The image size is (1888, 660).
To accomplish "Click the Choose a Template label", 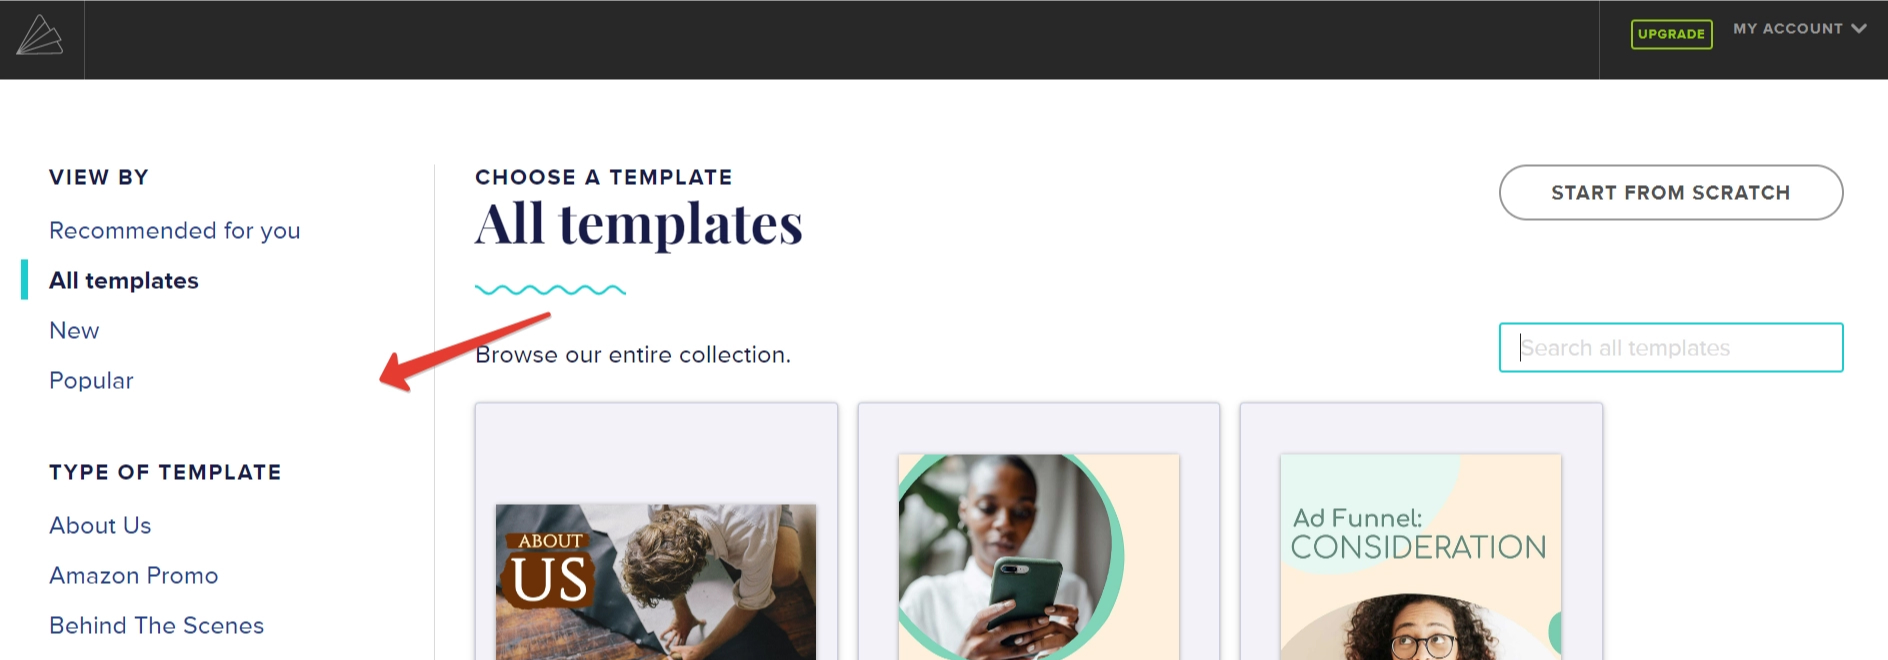I will click(x=603, y=178).
